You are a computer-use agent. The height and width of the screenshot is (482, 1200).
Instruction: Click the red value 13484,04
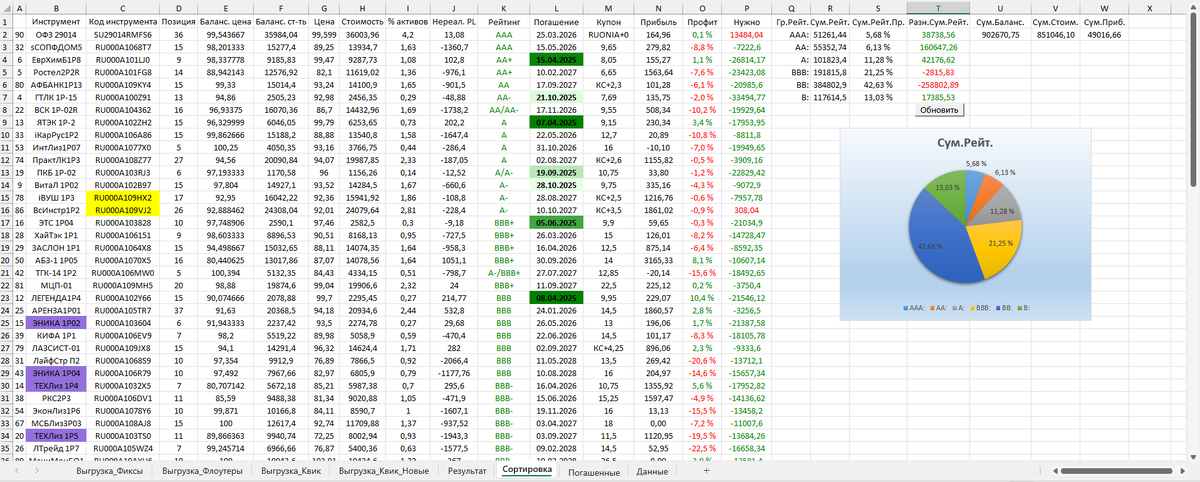click(x=746, y=34)
